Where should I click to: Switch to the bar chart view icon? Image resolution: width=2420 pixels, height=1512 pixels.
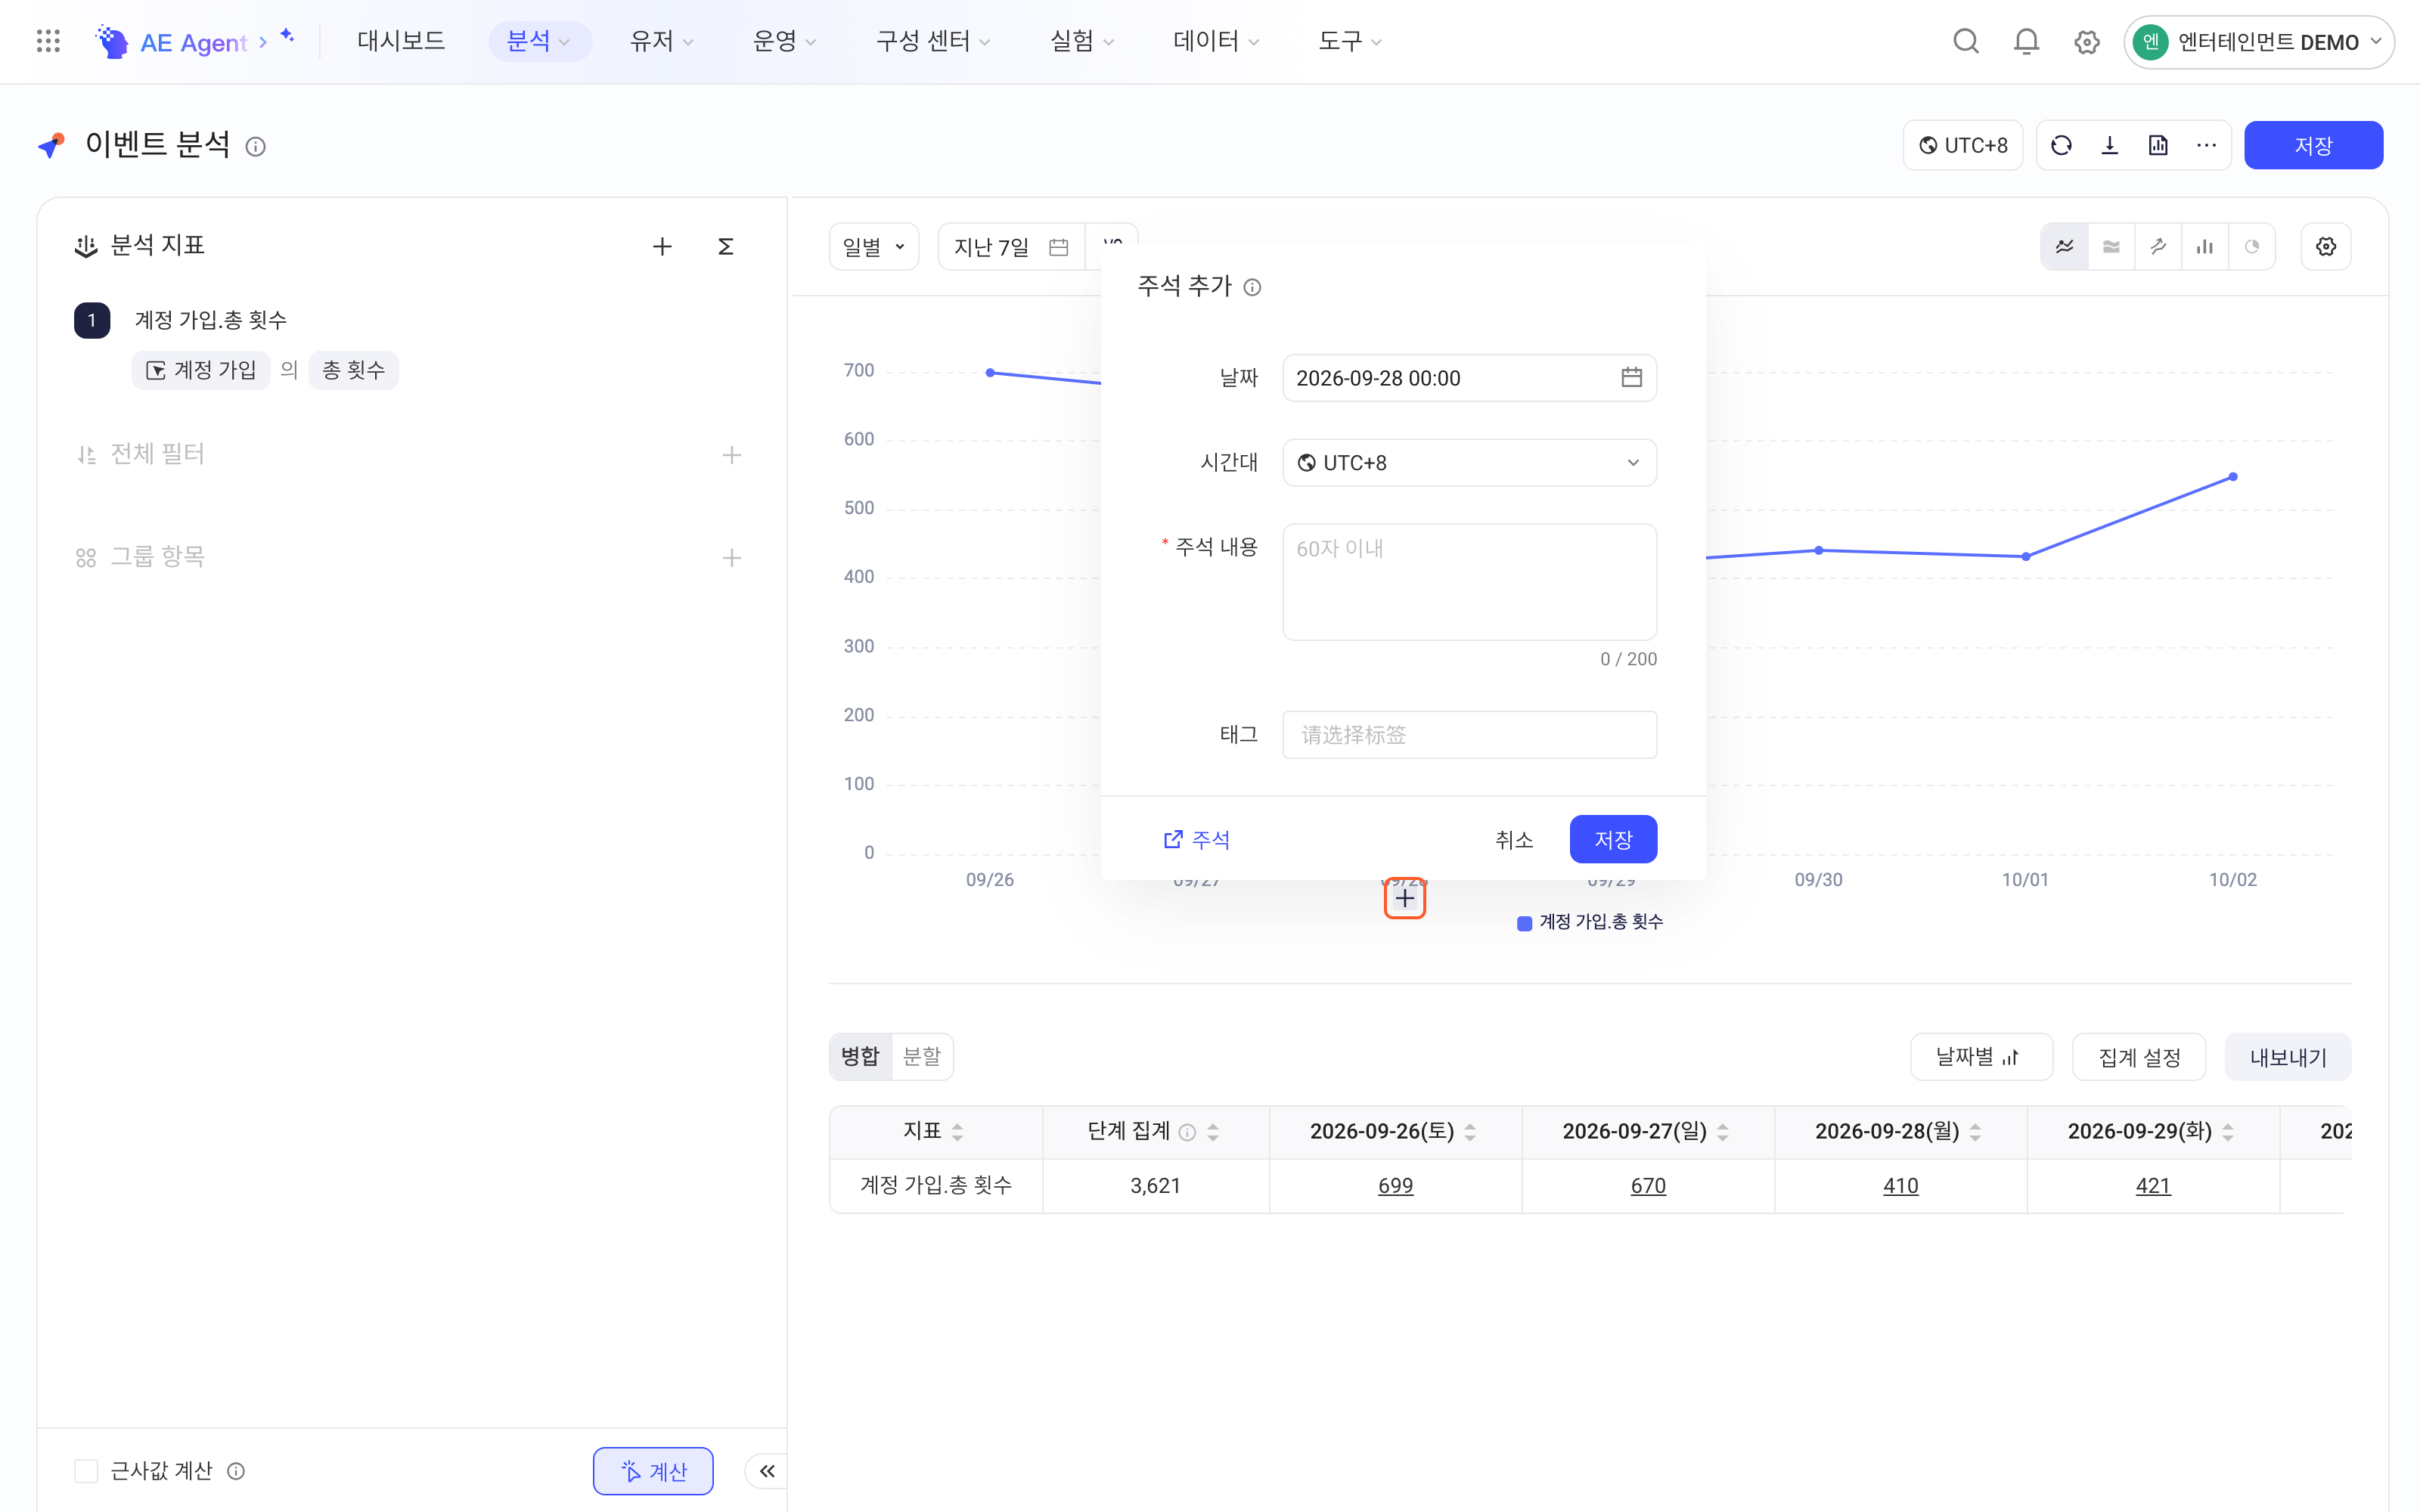2204,246
